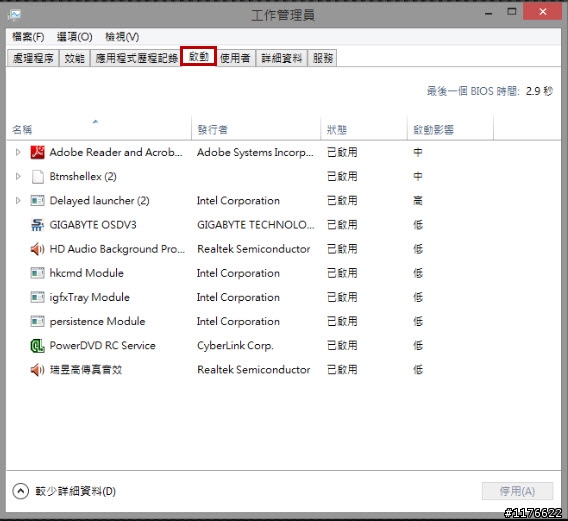Screen dimensions: 568x521
Task: Click the Delayed launcher icon
Action: (x=37, y=200)
